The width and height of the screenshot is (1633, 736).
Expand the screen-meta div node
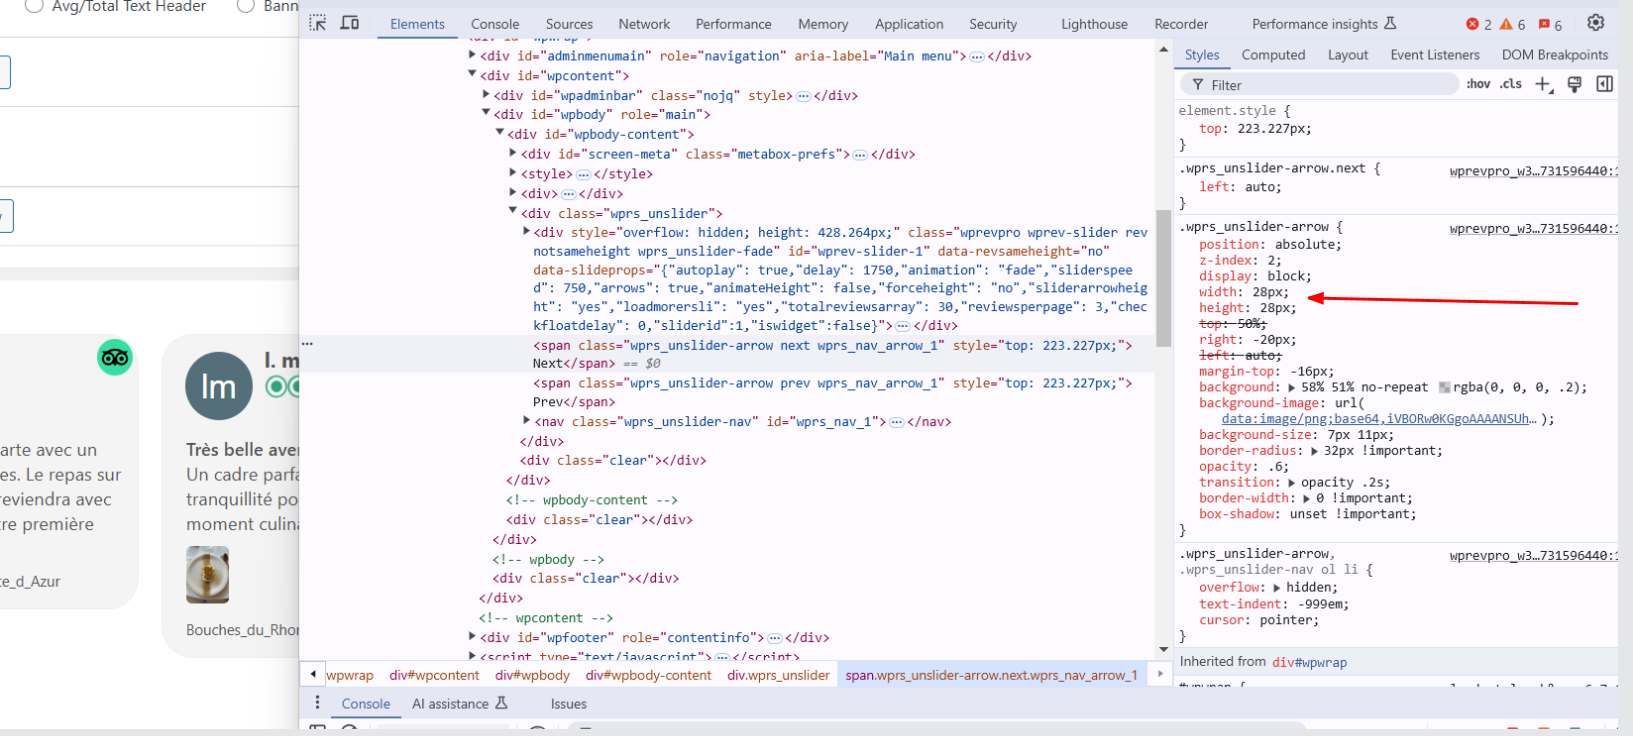(513, 153)
